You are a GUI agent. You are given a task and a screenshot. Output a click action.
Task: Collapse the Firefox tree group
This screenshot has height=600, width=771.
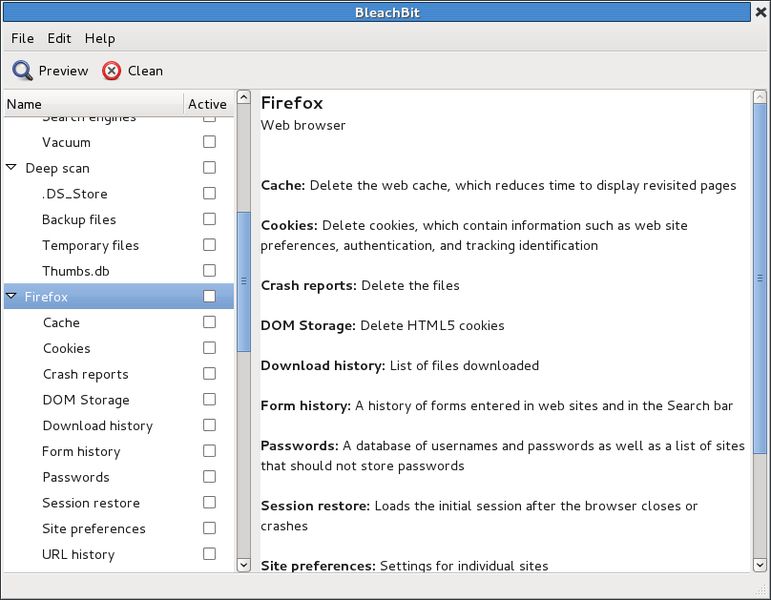click(x=11, y=296)
